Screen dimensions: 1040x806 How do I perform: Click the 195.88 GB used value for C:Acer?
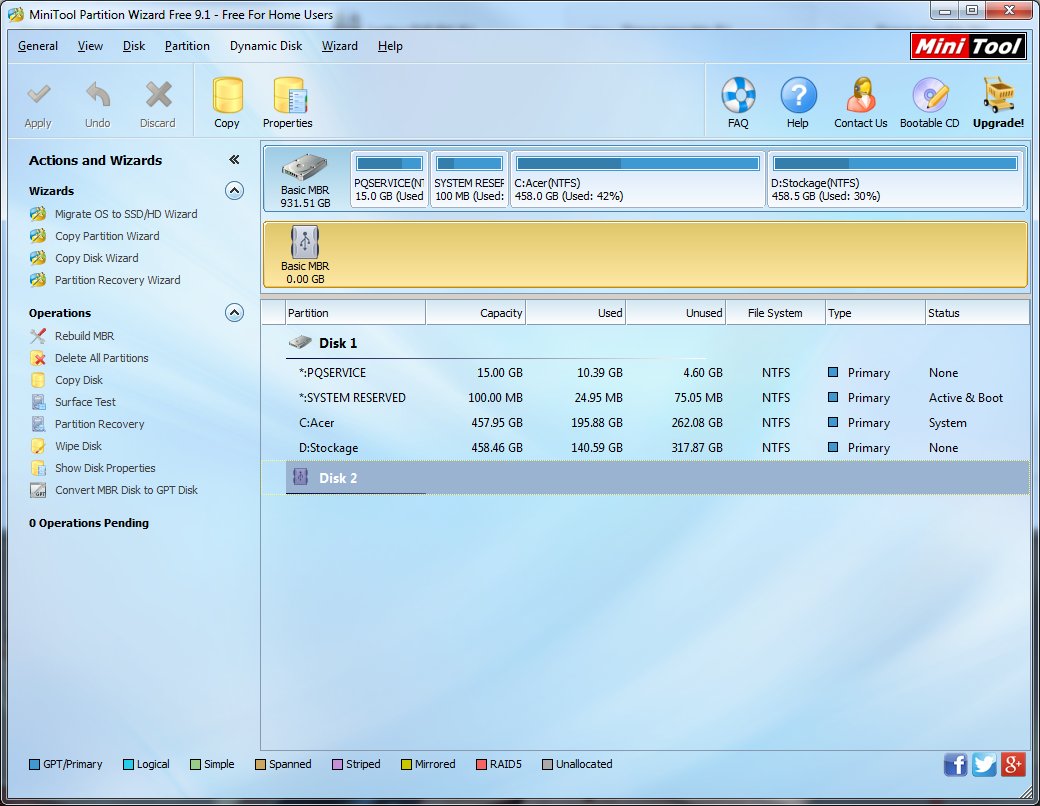(x=596, y=423)
